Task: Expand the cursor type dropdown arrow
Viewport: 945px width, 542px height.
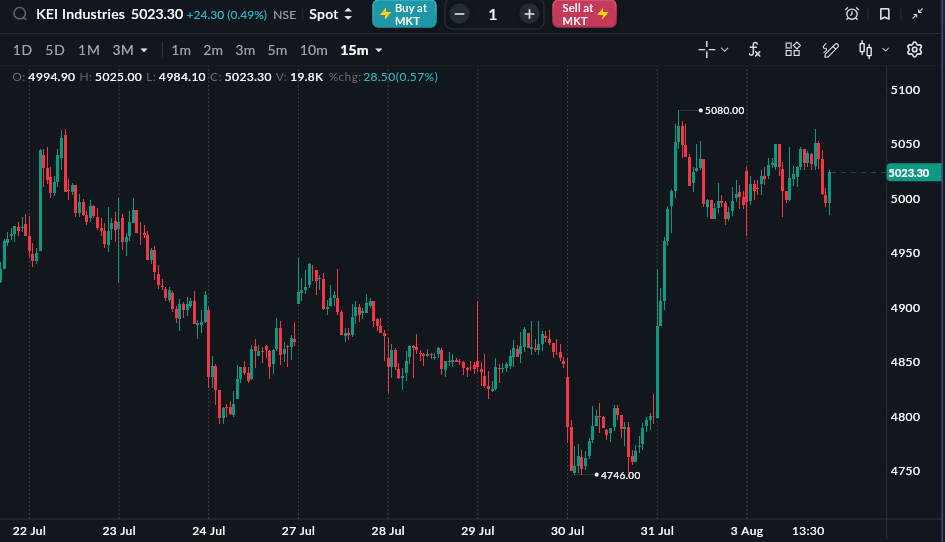Action: (x=724, y=50)
